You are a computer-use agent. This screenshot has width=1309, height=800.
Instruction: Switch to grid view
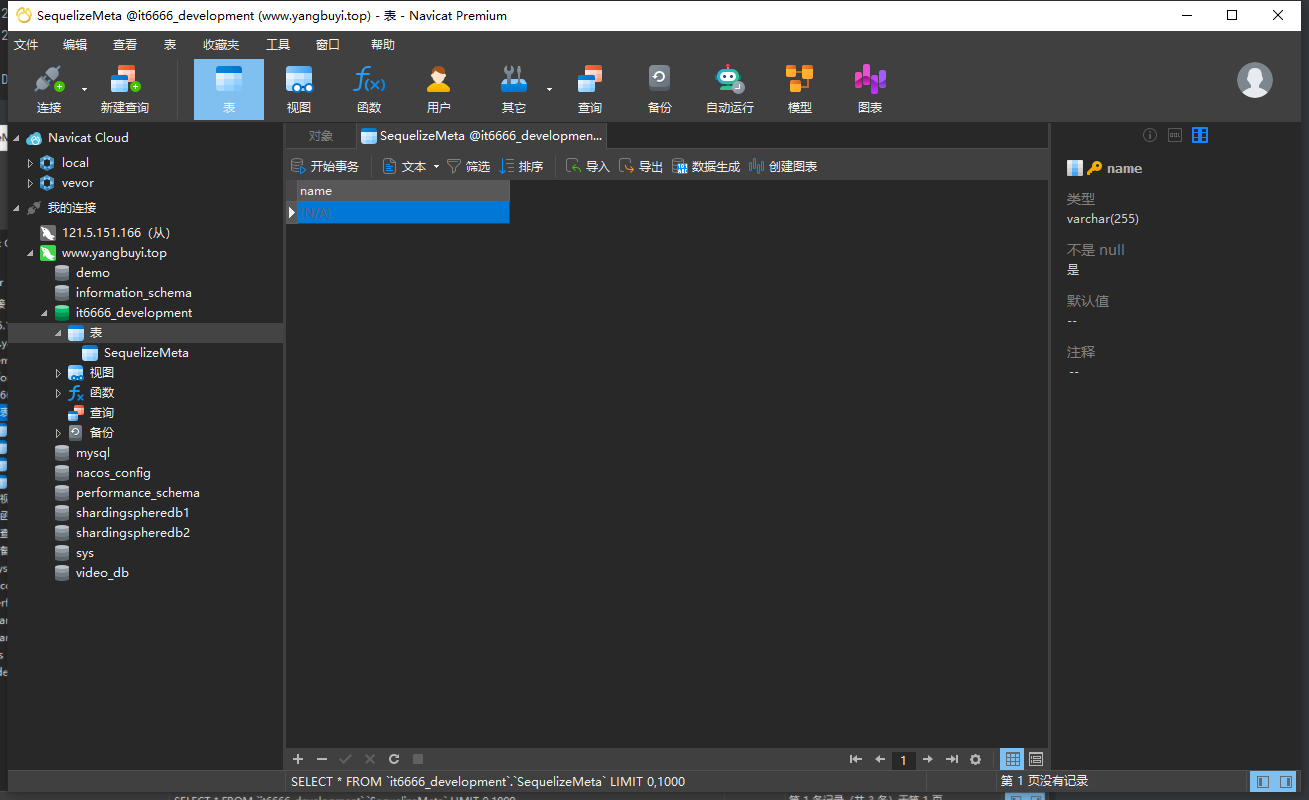pyautogui.click(x=1012, y=760)
